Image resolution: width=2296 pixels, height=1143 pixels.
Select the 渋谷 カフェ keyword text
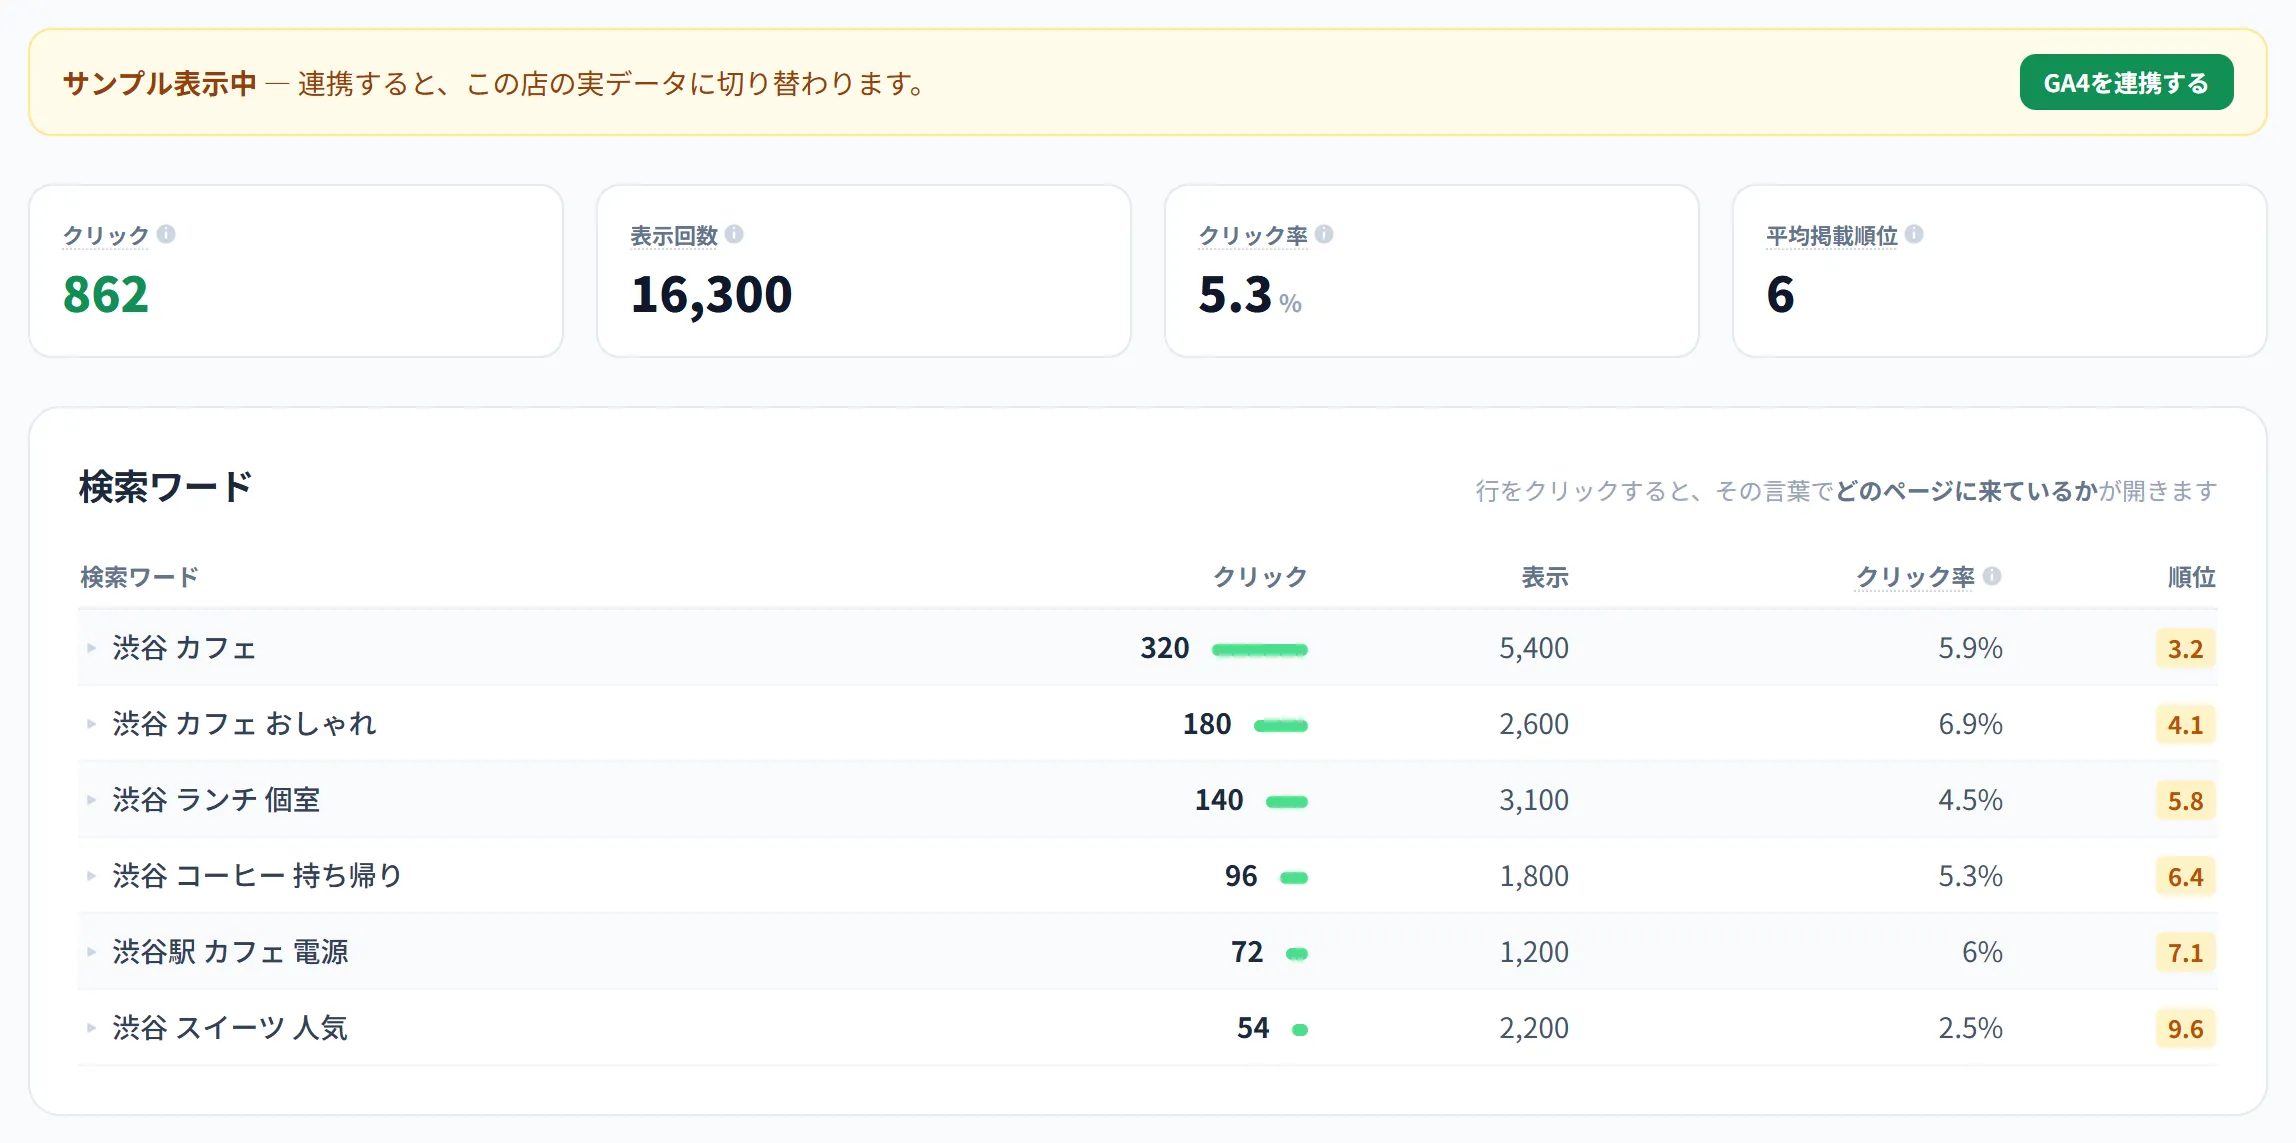[x=185, y=648]
